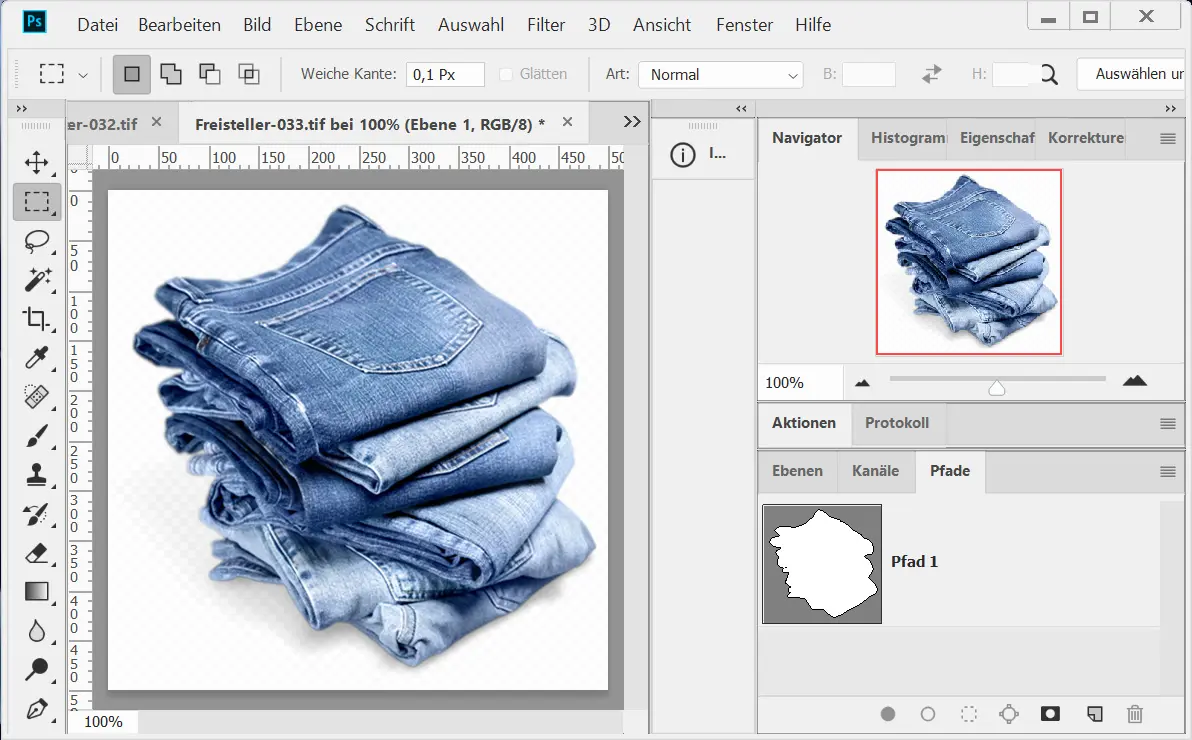Select the Pen tool
Image resolution: width=1192 pixels, height=740 pixels.
pos(37,709)
